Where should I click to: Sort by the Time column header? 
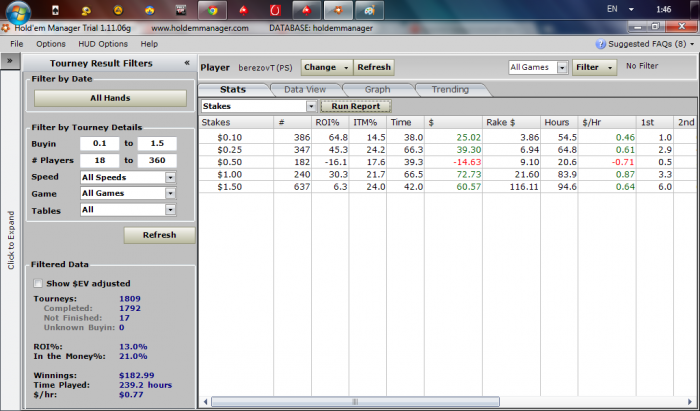405,122
